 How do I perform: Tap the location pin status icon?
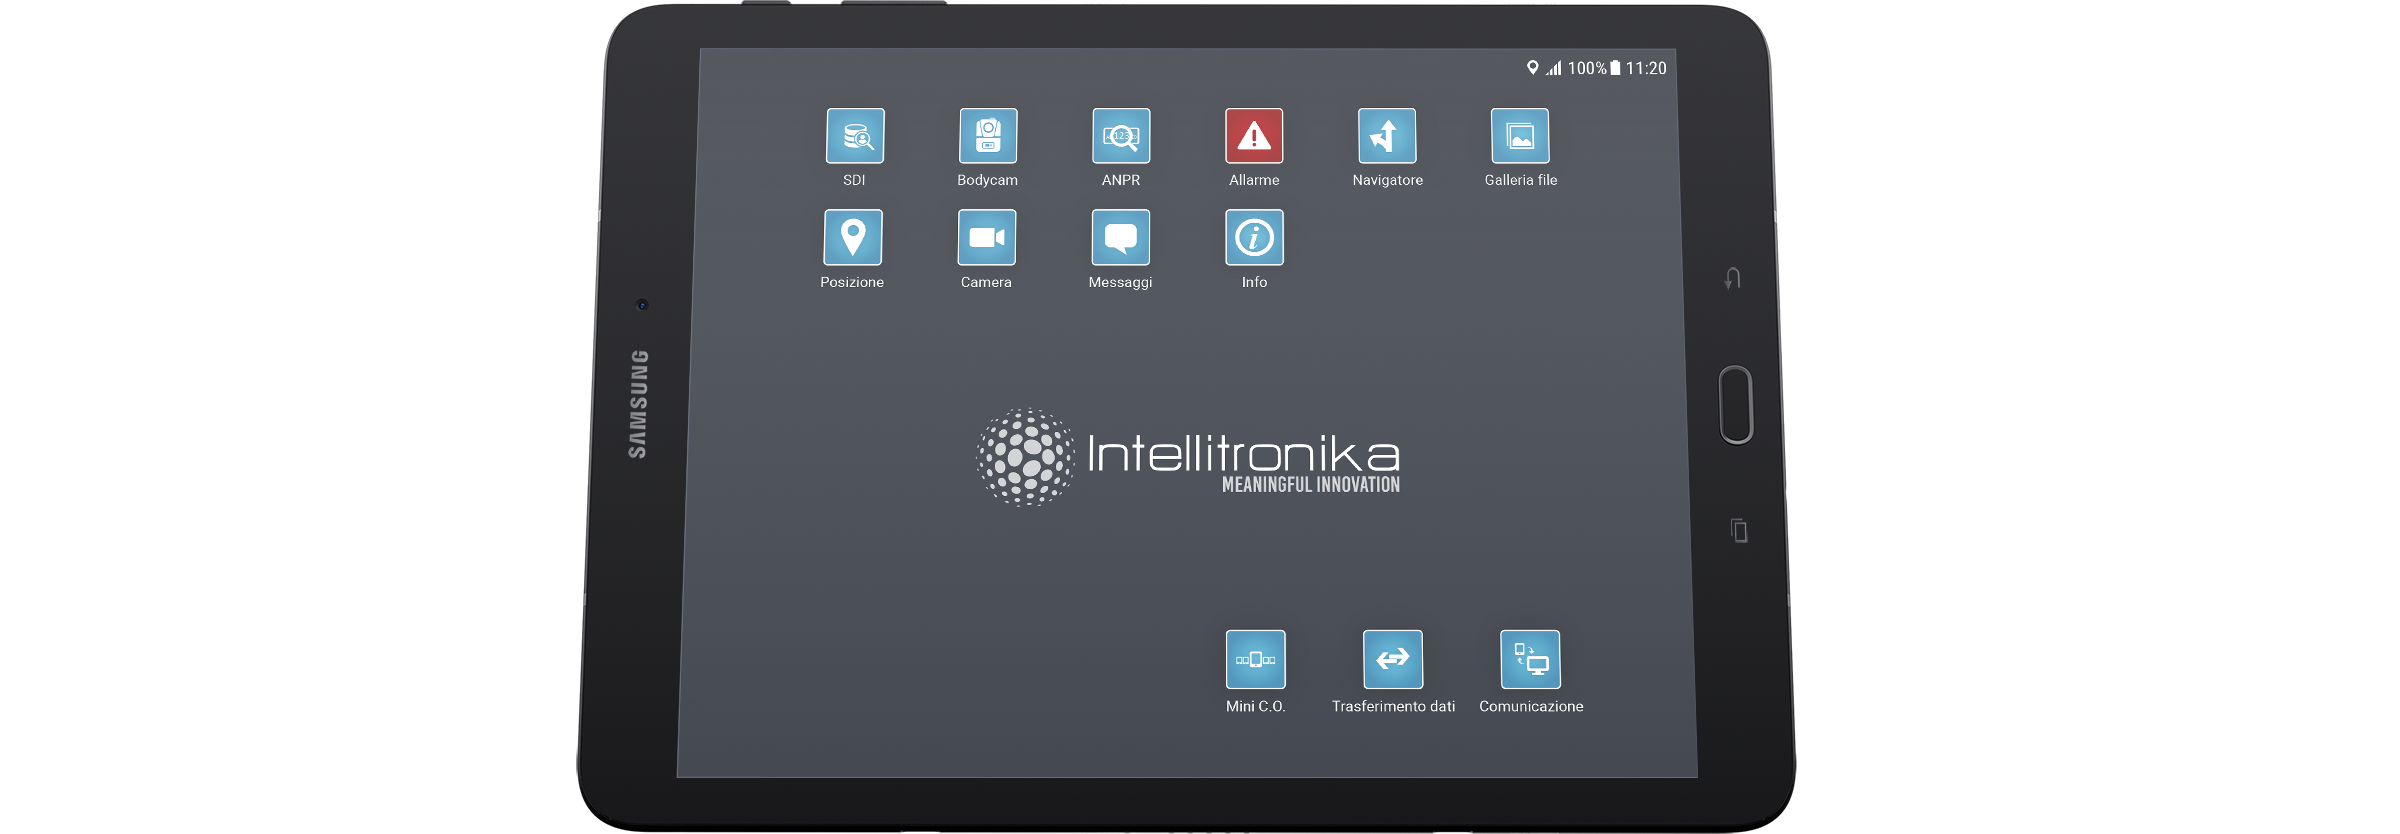(1532, 68)
